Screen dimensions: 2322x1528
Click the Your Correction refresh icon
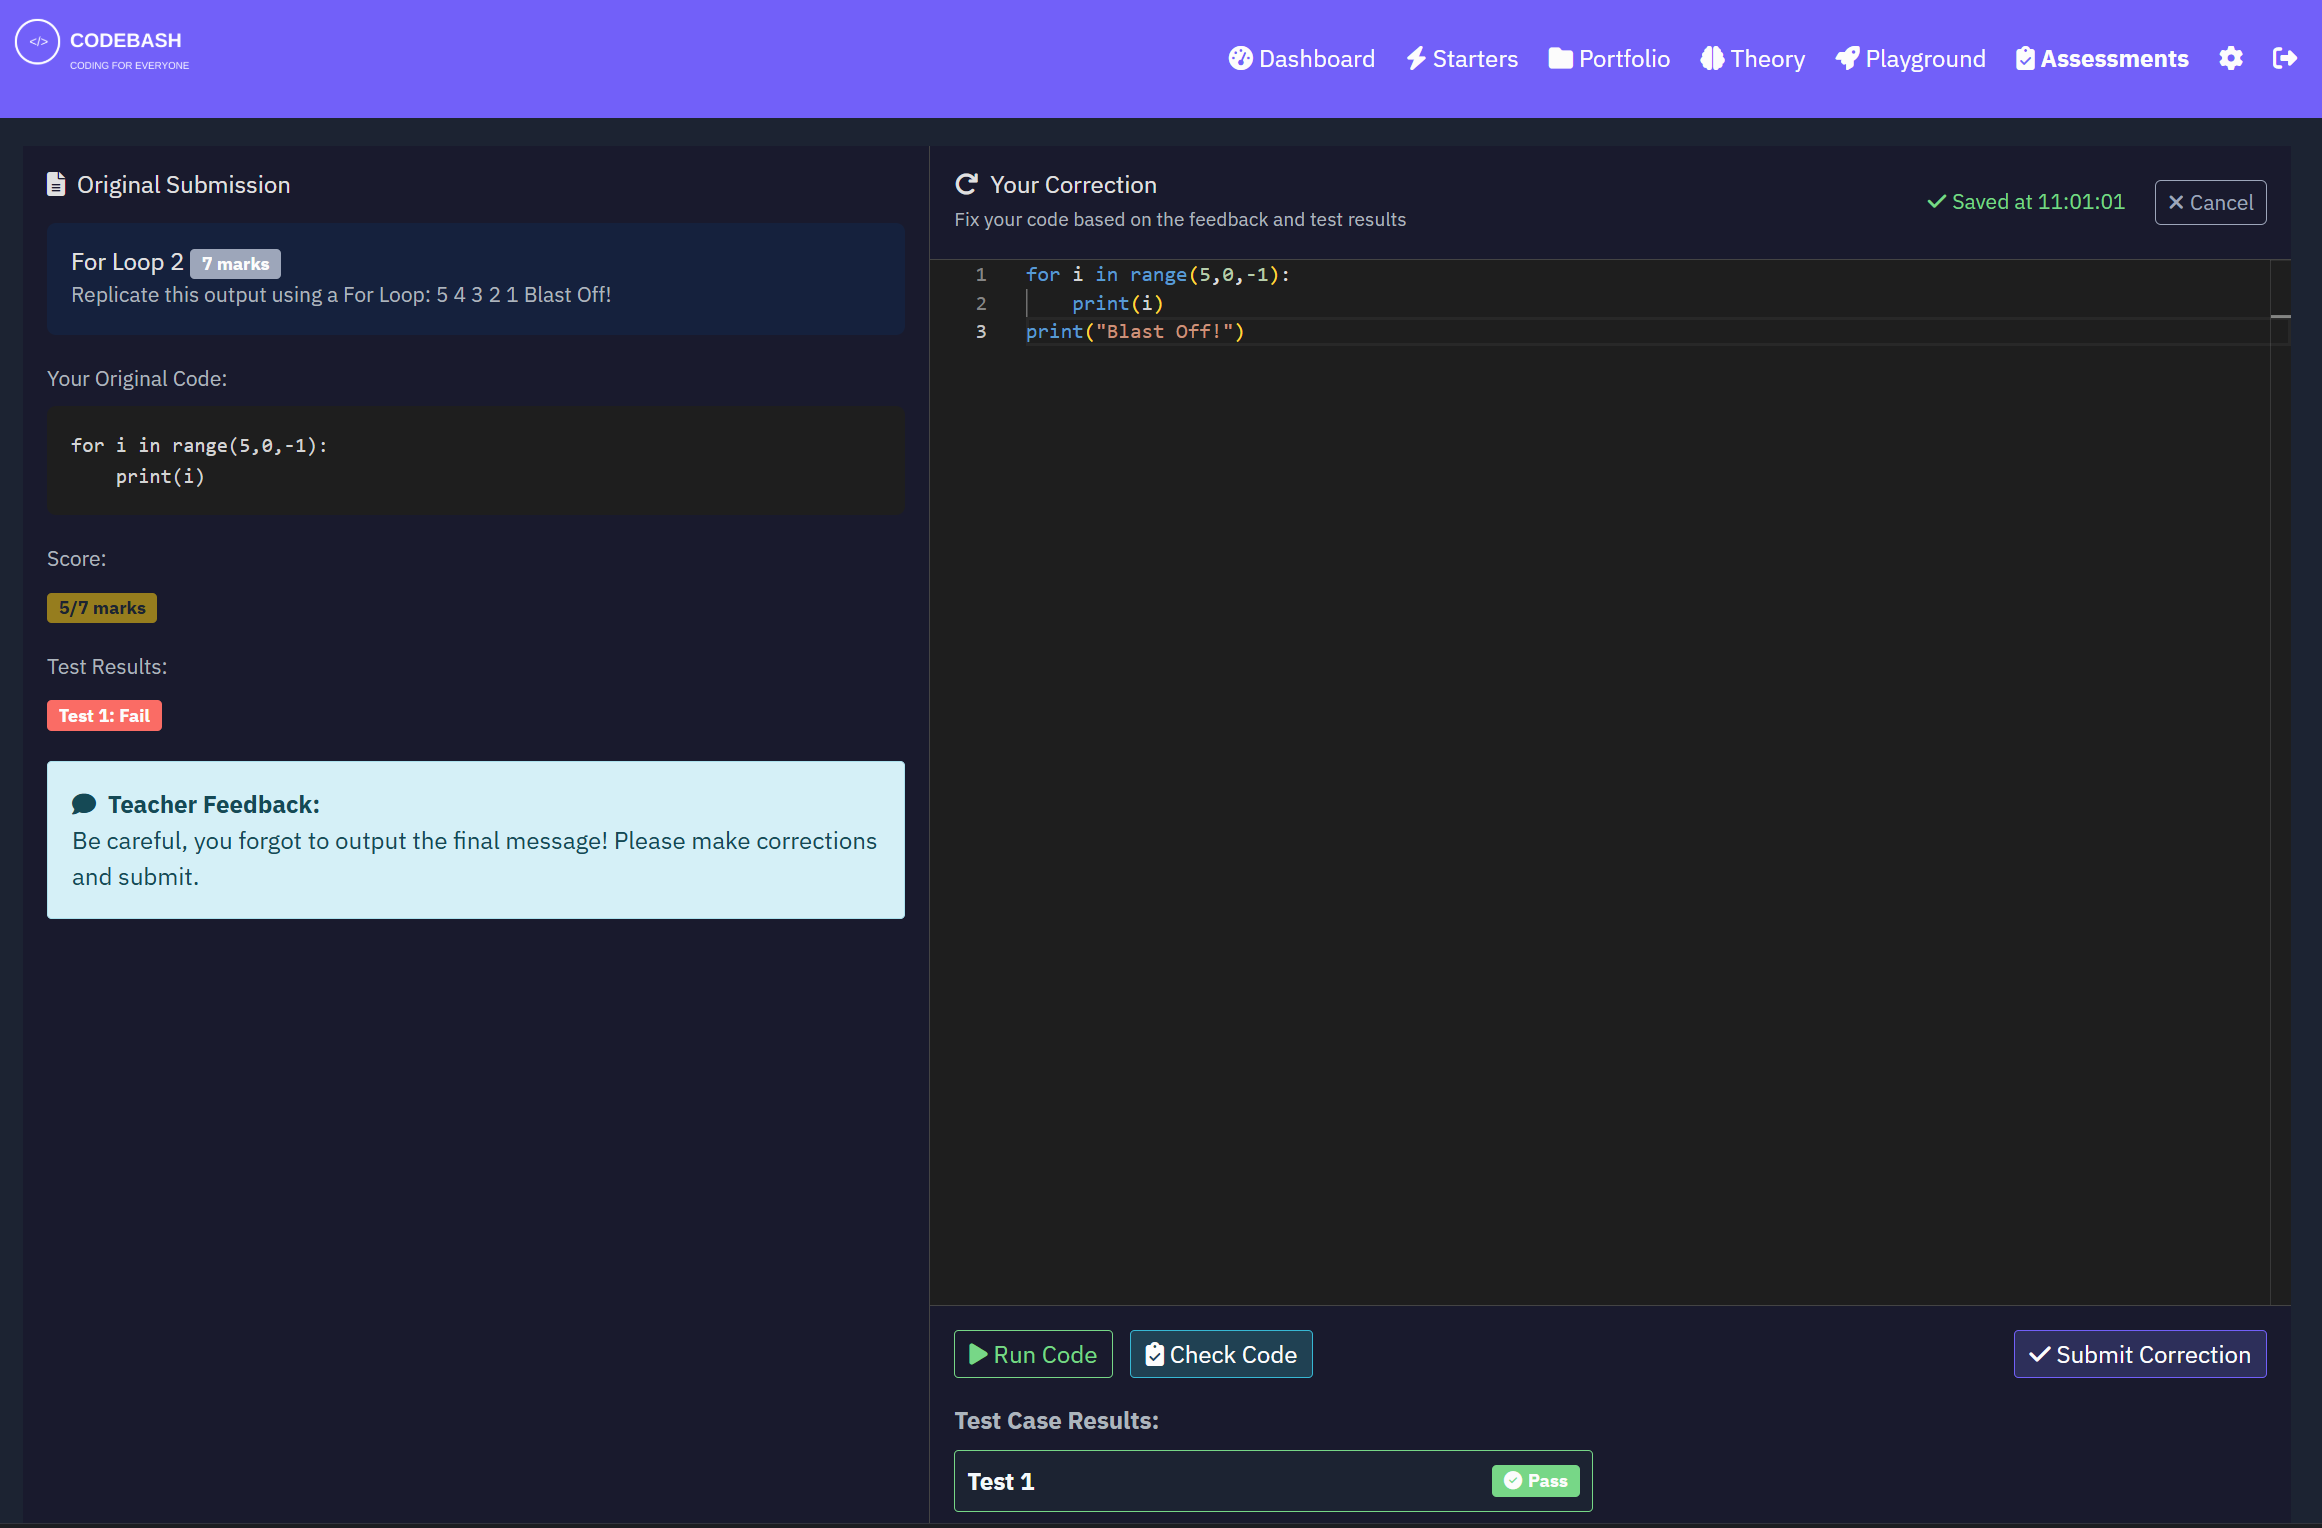pos(966,185)
